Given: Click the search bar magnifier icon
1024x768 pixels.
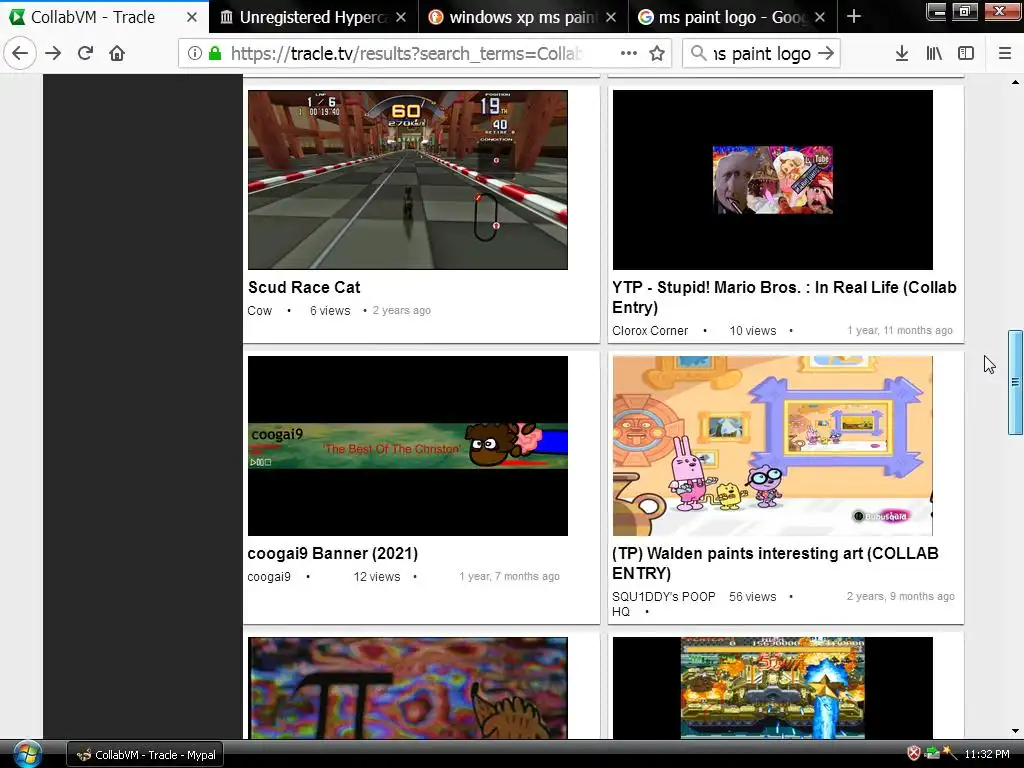Looking at the screenshot, I should [x=698, y=53].
